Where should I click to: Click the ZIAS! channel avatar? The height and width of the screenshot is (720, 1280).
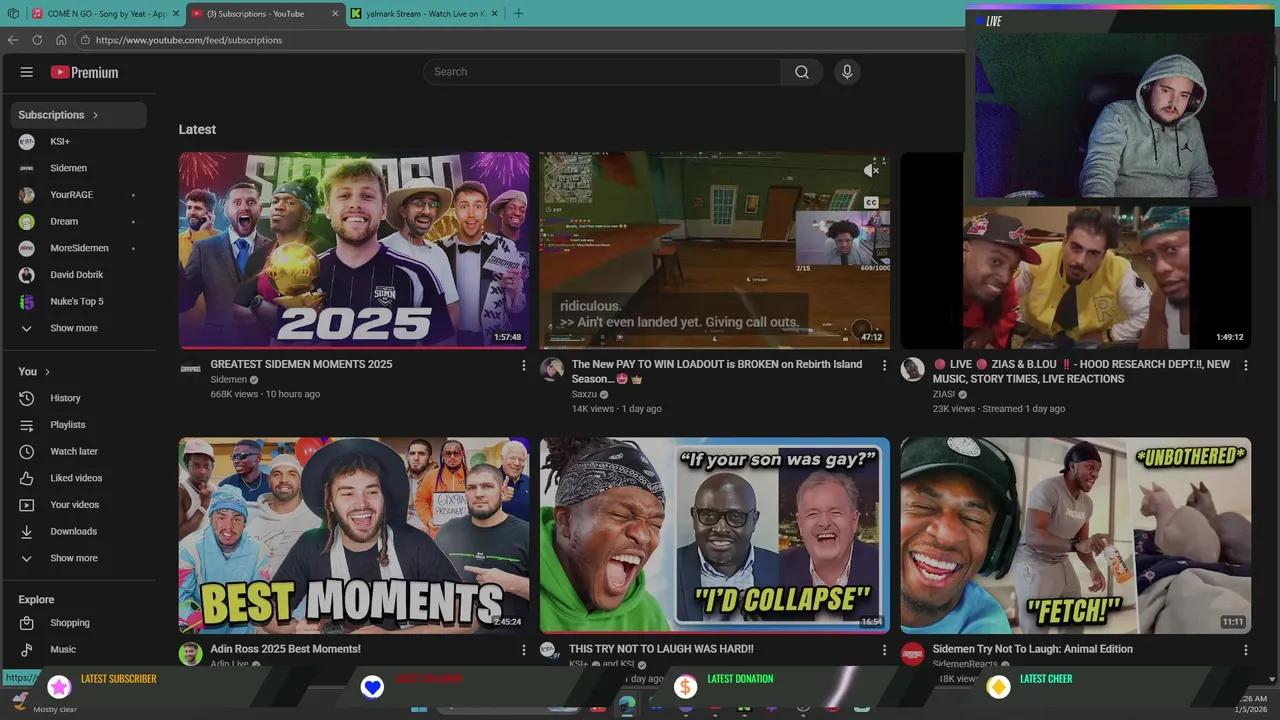[x=912, y=369]
